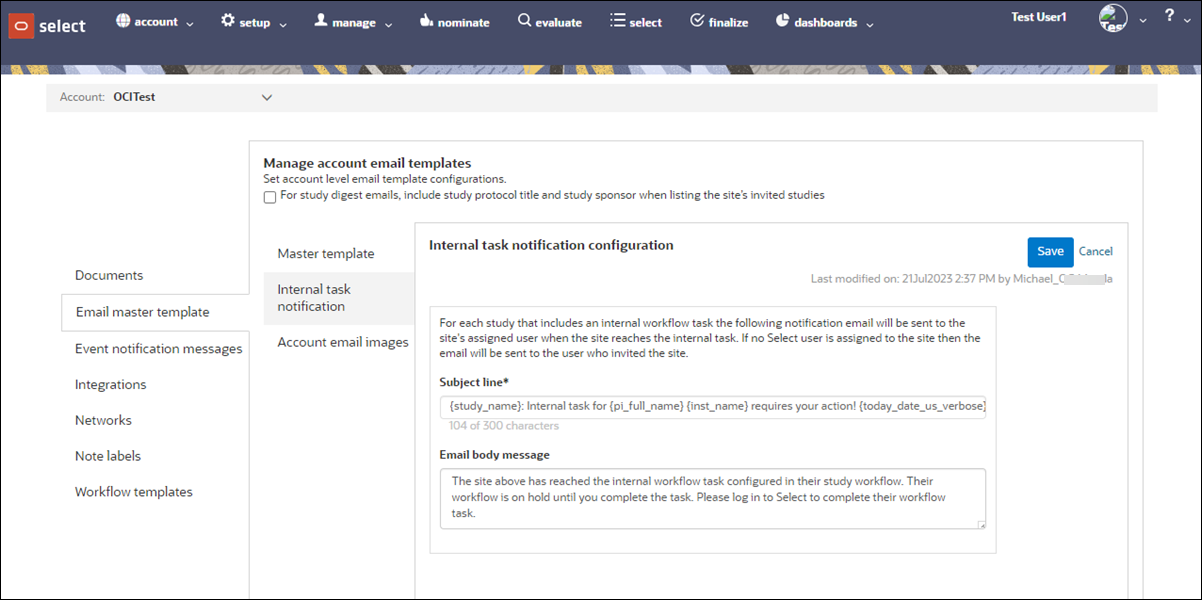
Task: Click the thumbs-up nominate icon
Action: click(x=425, y=20)
